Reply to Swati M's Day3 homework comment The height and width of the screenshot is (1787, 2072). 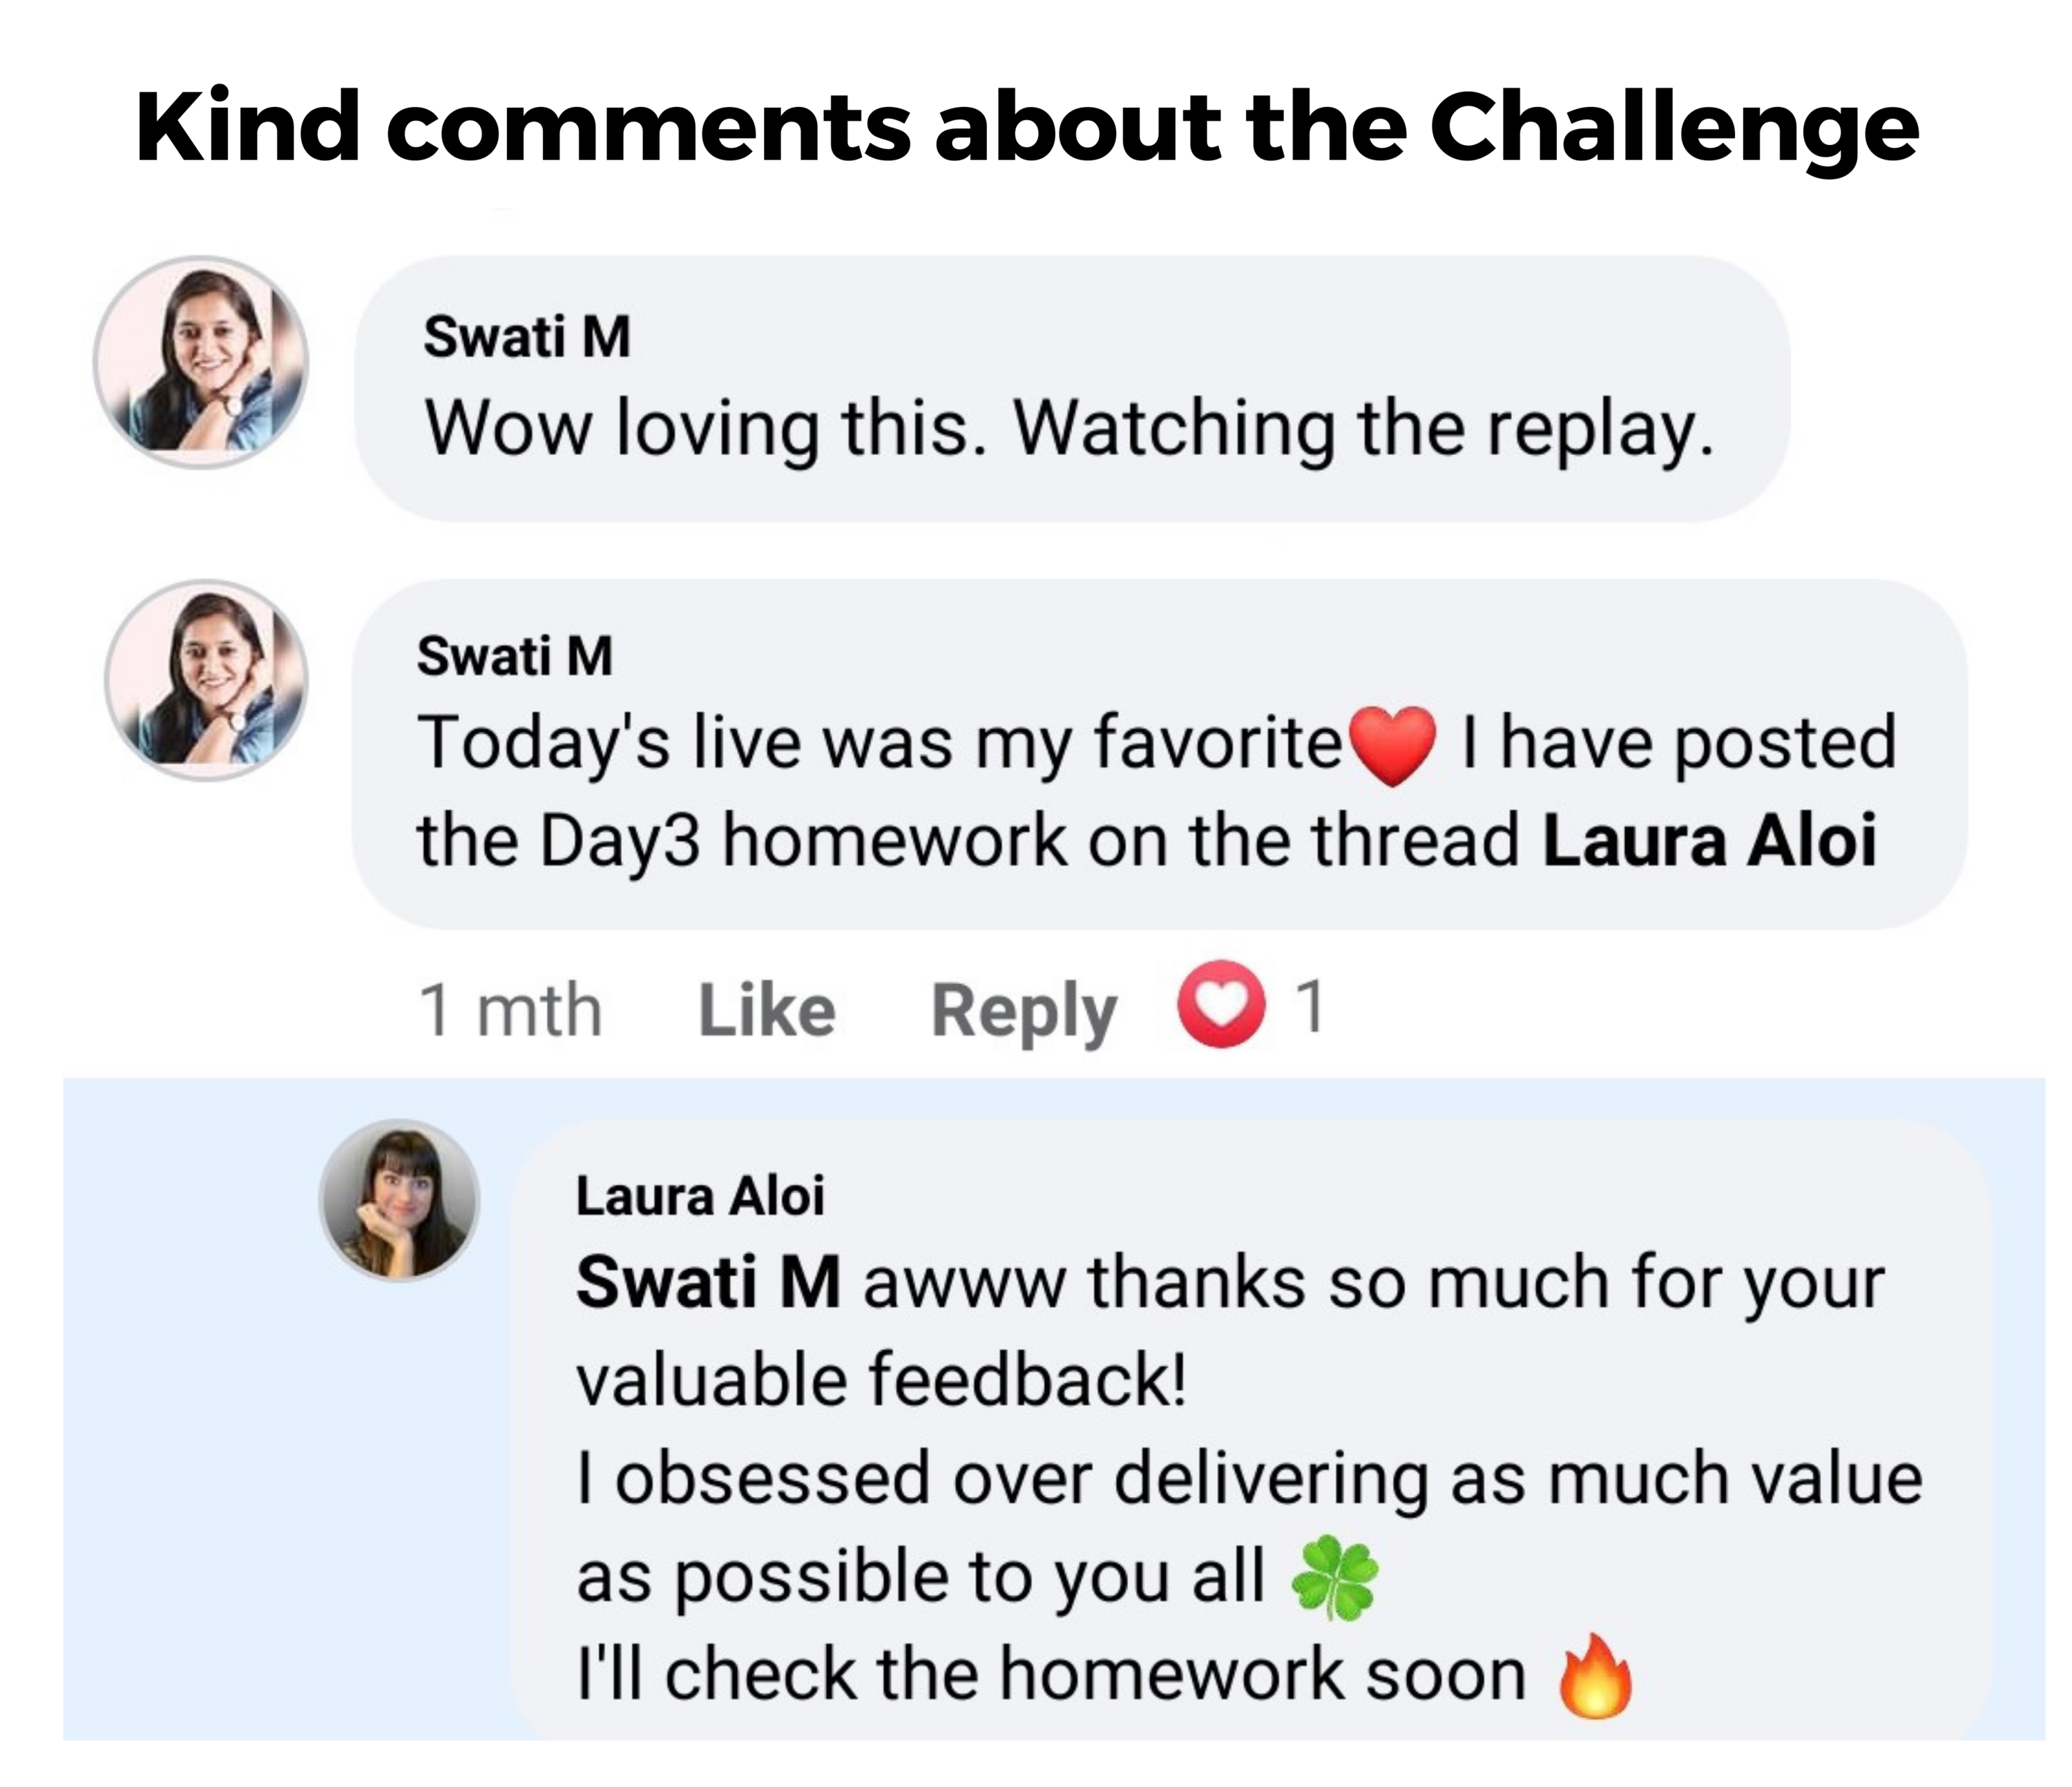(1023, 1012)
